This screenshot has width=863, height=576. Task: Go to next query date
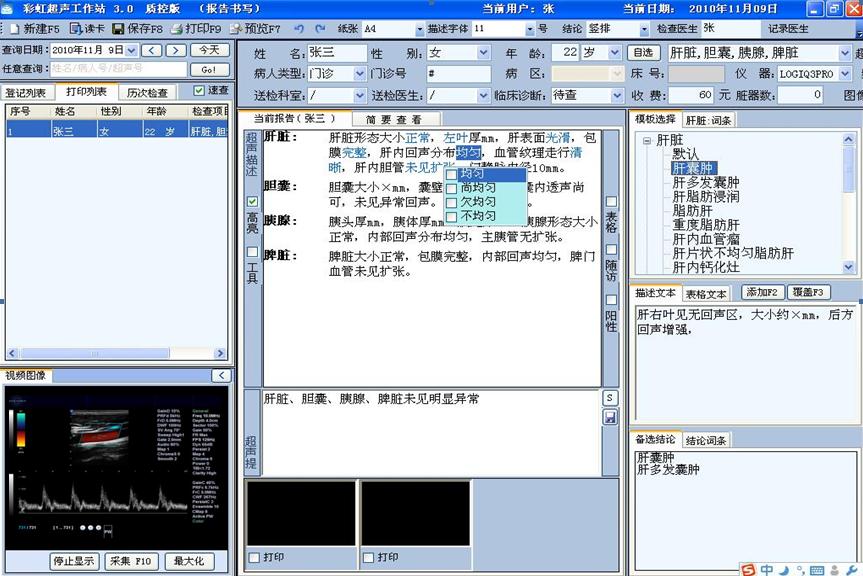click(x=176, y=50)
